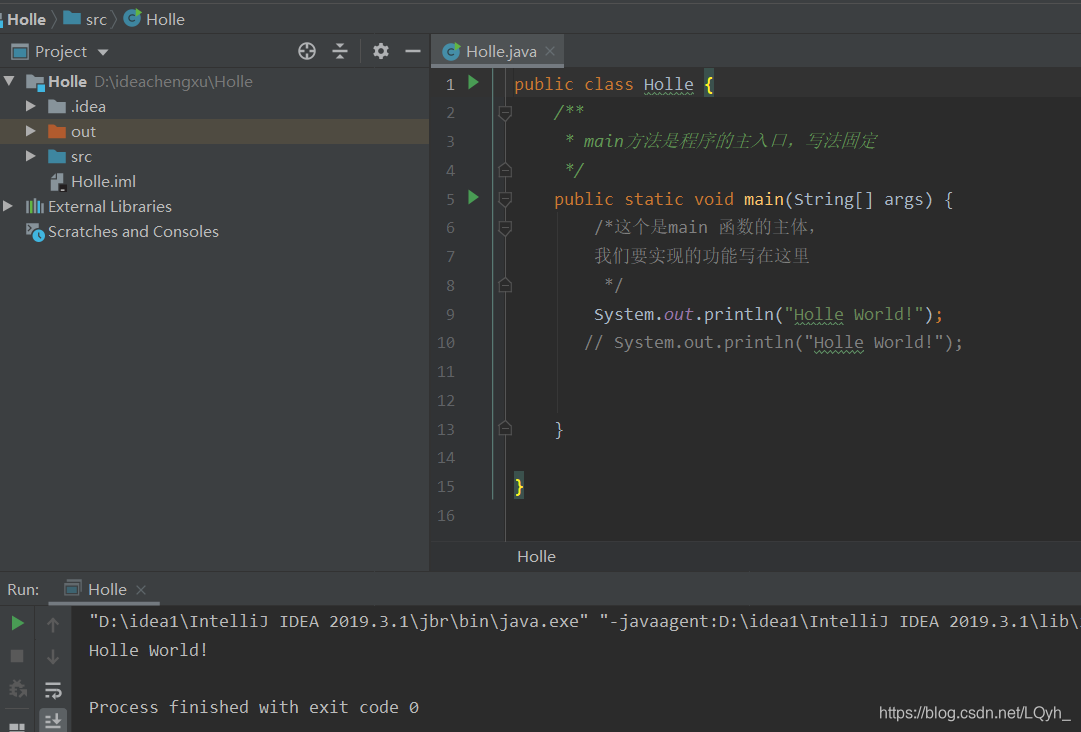Rerun Holle with green play button
Screen dimensions: 1081x732
click(18, 623)
